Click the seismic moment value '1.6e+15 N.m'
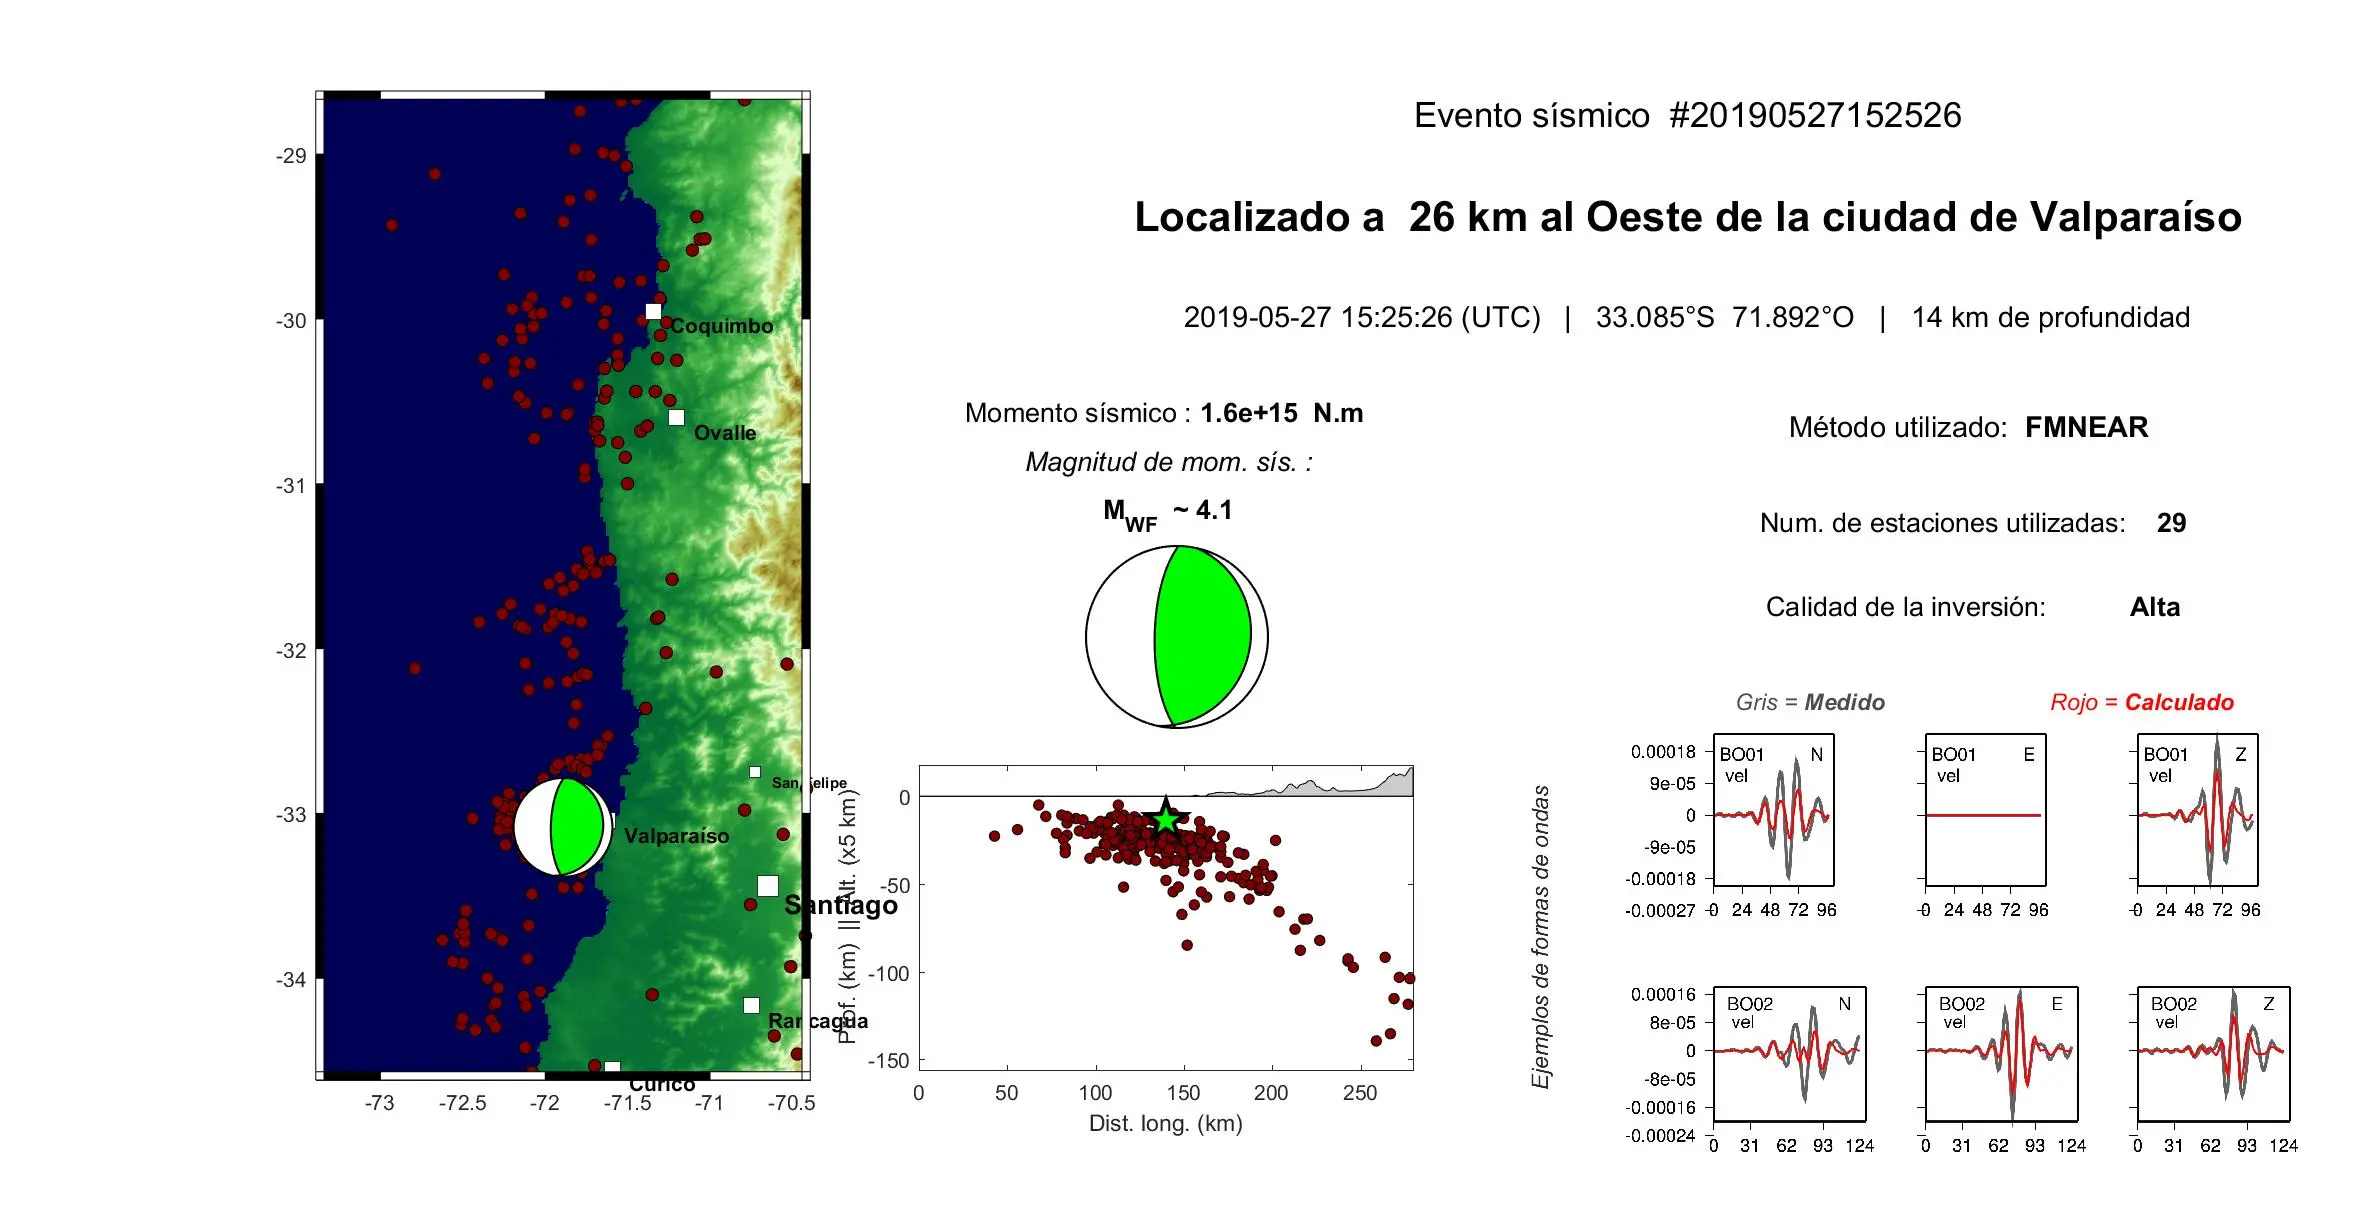The height and width of the screenshot is (1212, 2378). [1282, 413]
